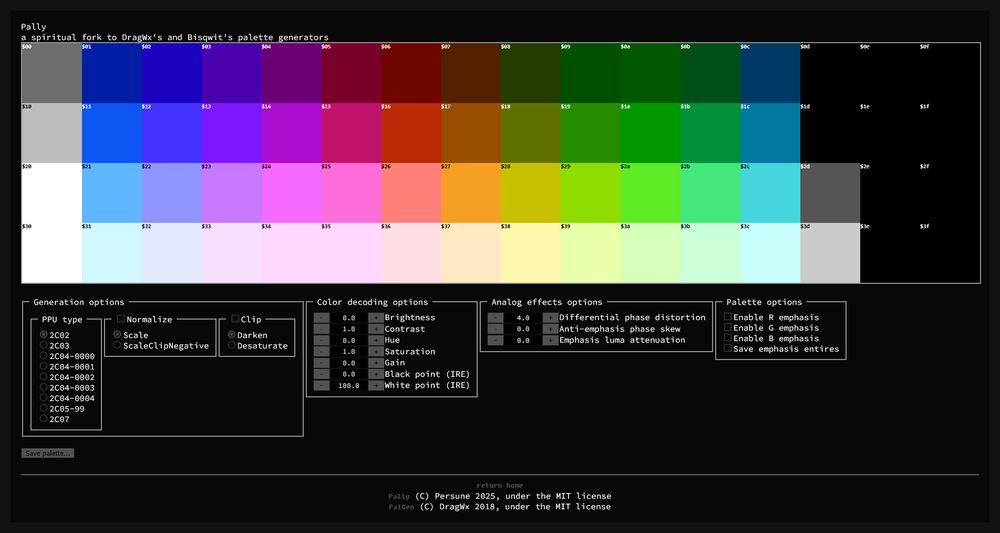Viewport: 1000px width, 533px height.
Task: Open the PalGen link in footer
Action: 402,507
